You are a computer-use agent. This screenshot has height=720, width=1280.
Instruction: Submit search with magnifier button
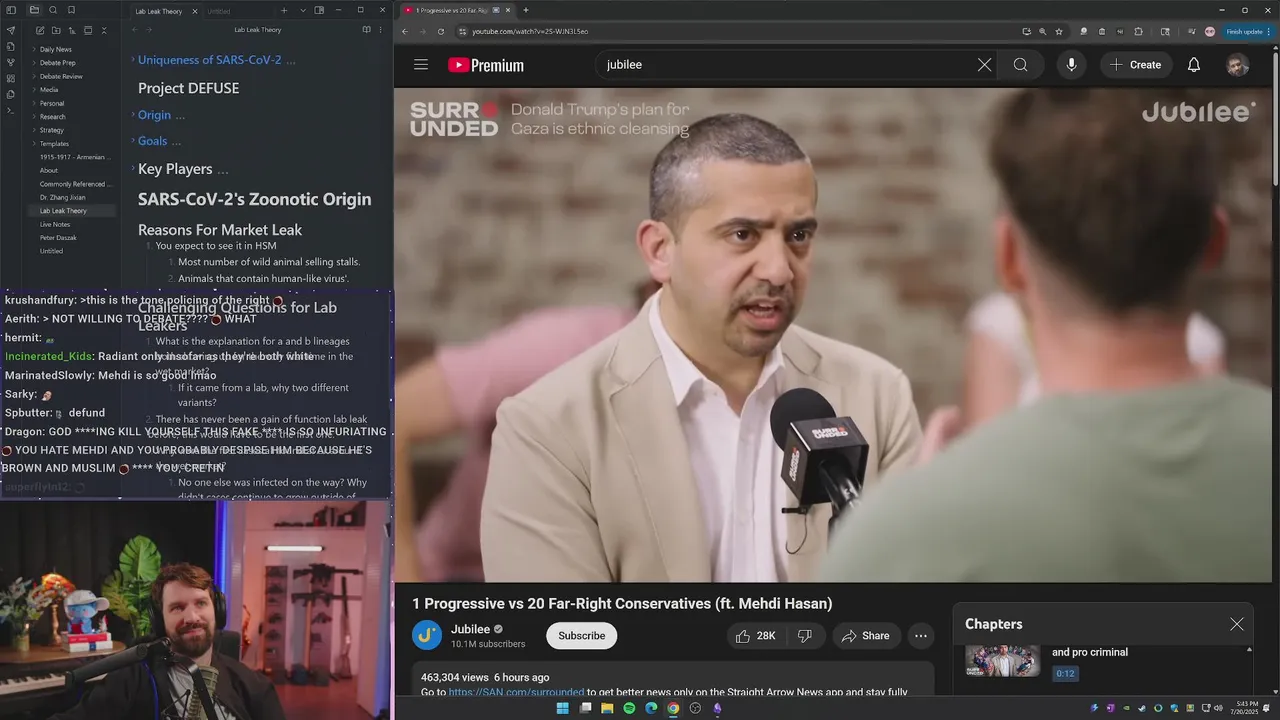pyautogui.click(x=1020, y=65)
